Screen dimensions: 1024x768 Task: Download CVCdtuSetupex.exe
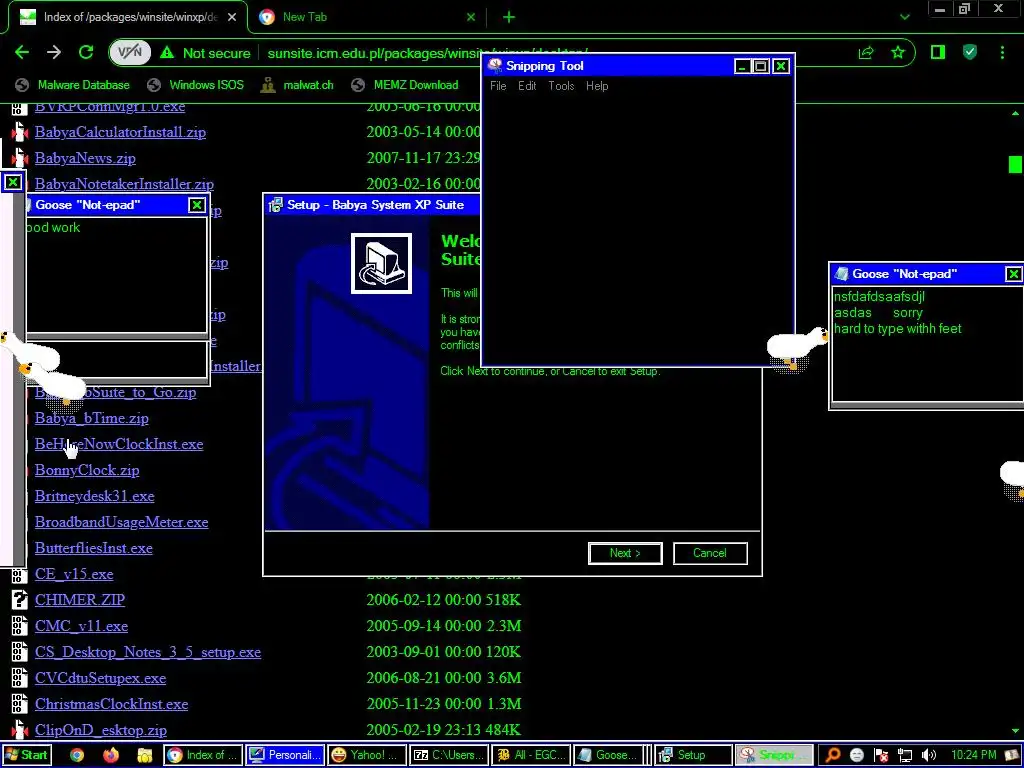(x=100, y=679)
